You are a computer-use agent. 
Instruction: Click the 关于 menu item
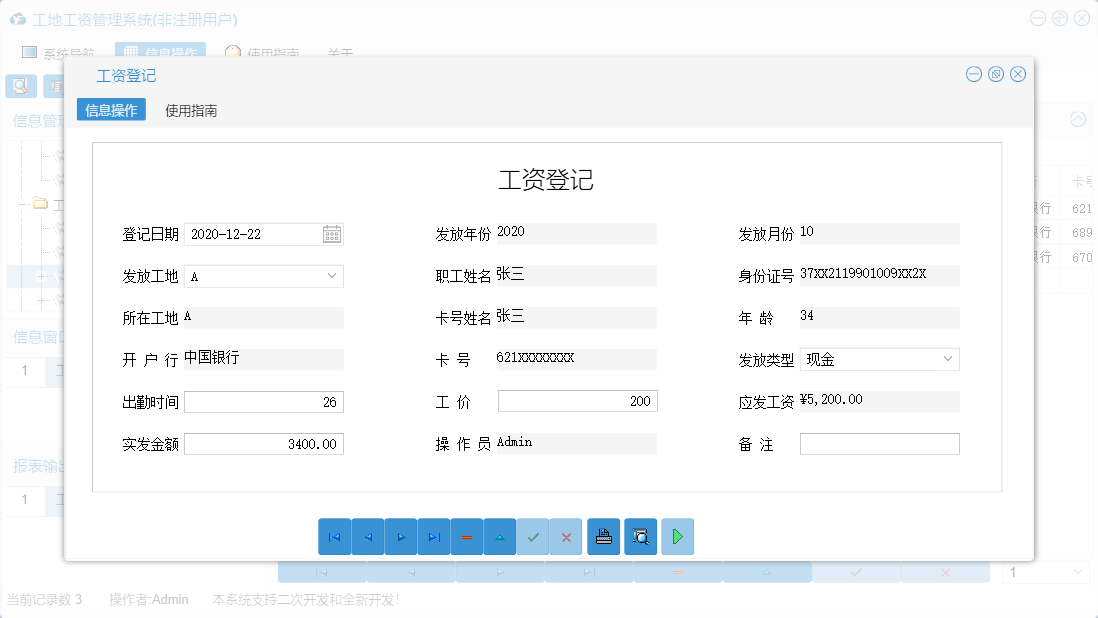coord(338,53)
